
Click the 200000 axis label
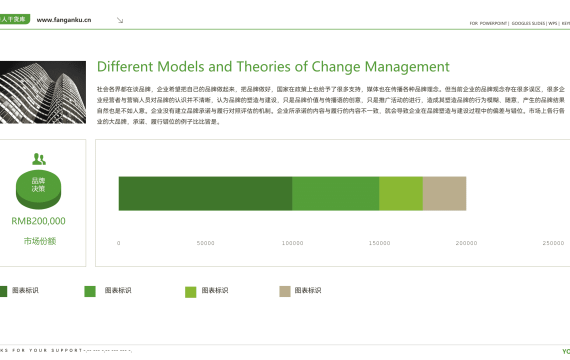coord(466,243)
